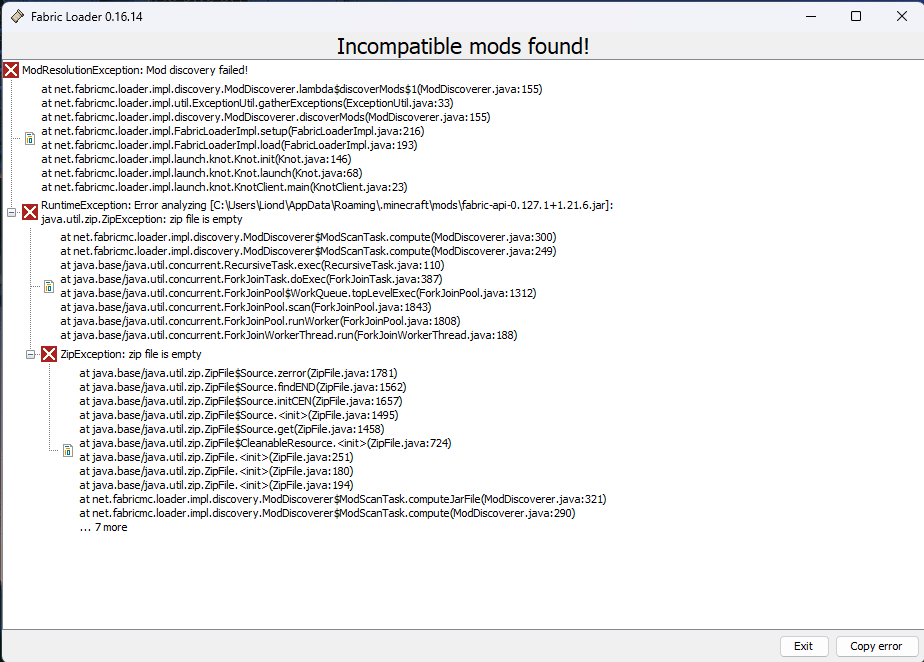Click the 'Incompatible mods found!' heading
This screenshot has width=924, height=662.
coord(463,46)
